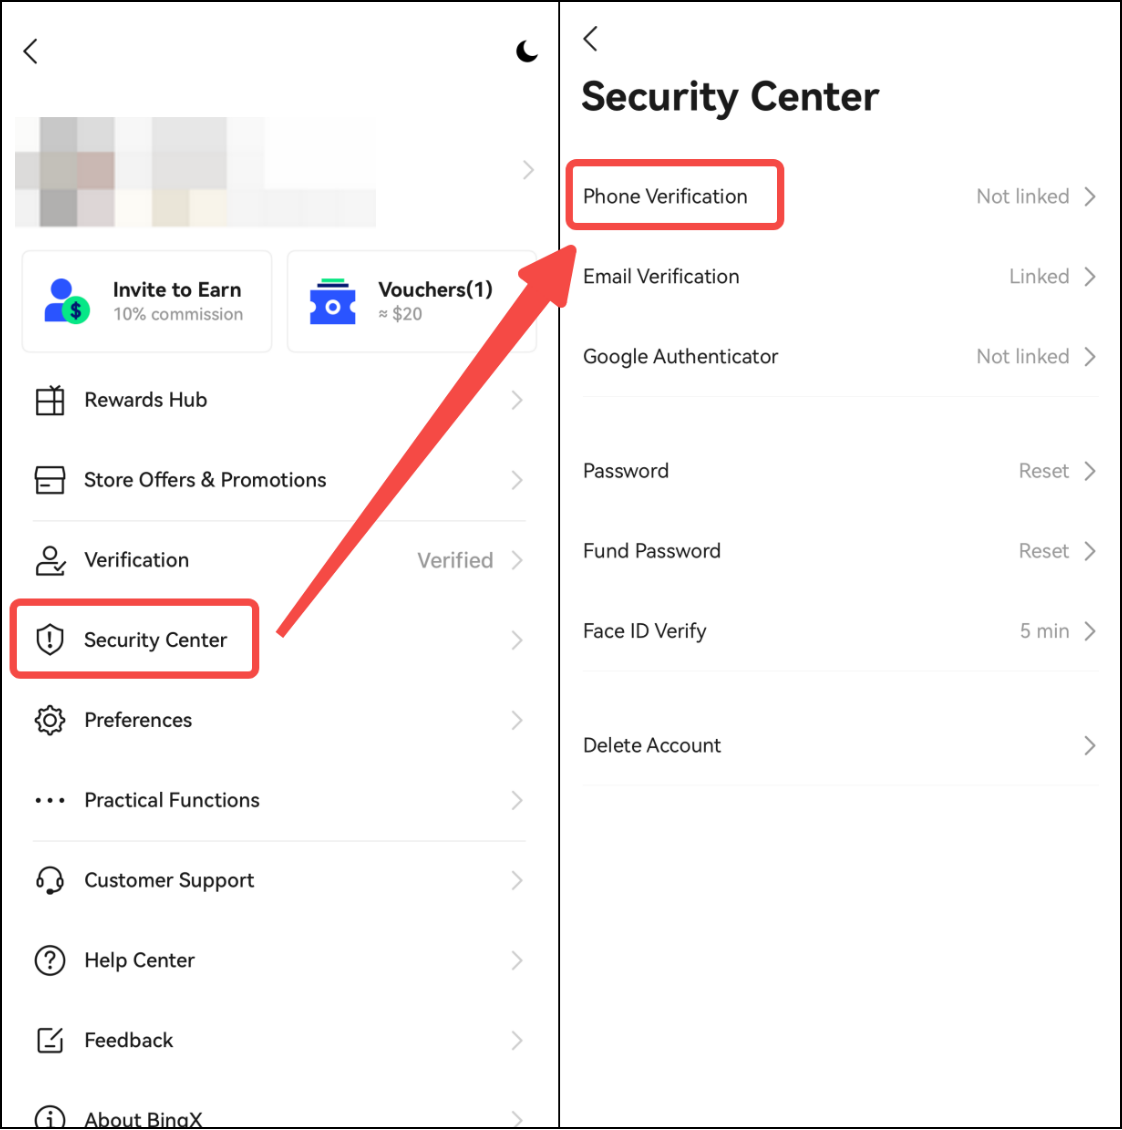Select the Practical Functions menu item
This screenshot has width=1122, height=1130.
tap(172, 800)
